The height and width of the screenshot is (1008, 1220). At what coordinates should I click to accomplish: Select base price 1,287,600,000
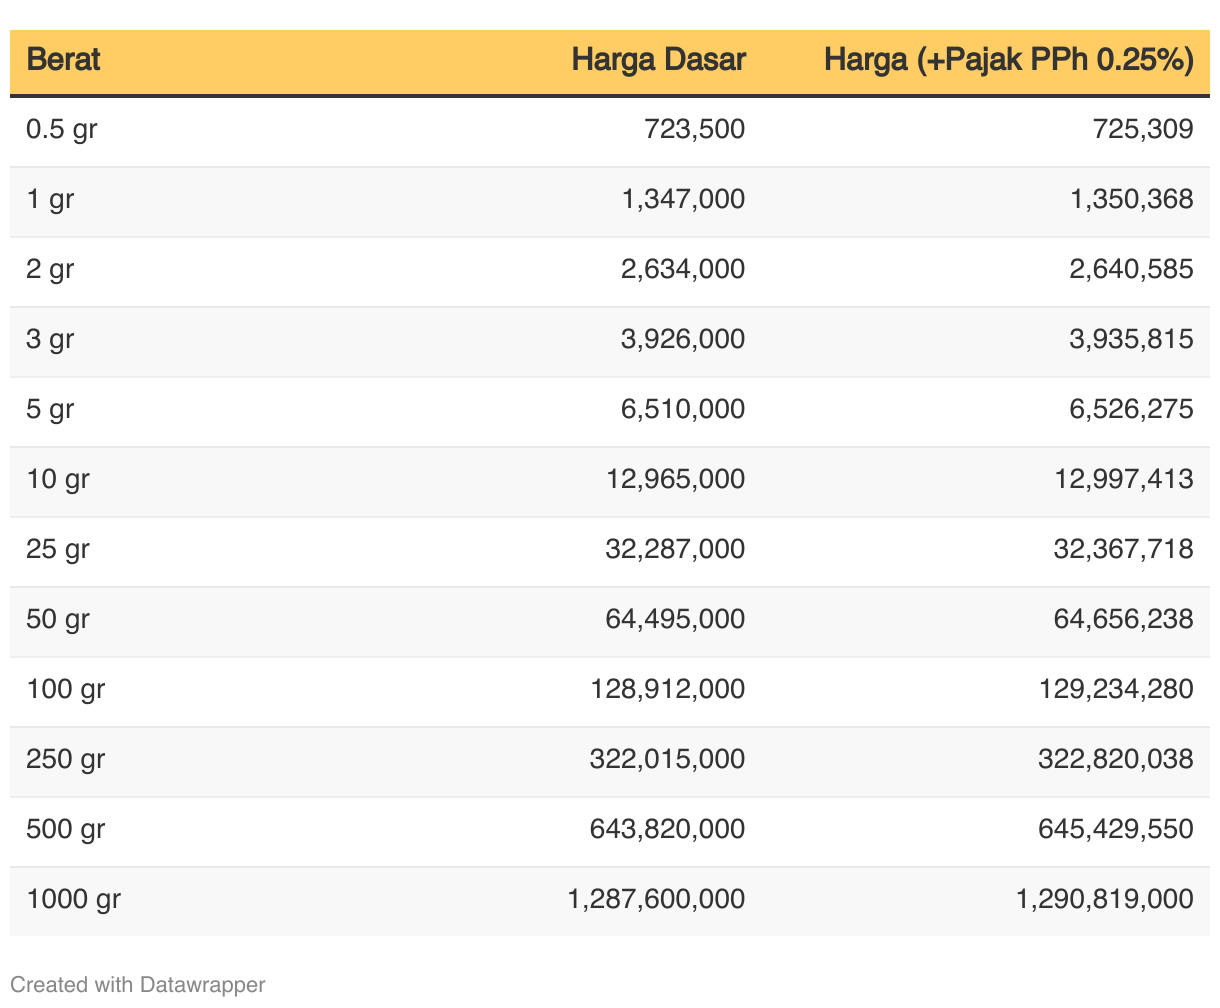pos(656,899)
